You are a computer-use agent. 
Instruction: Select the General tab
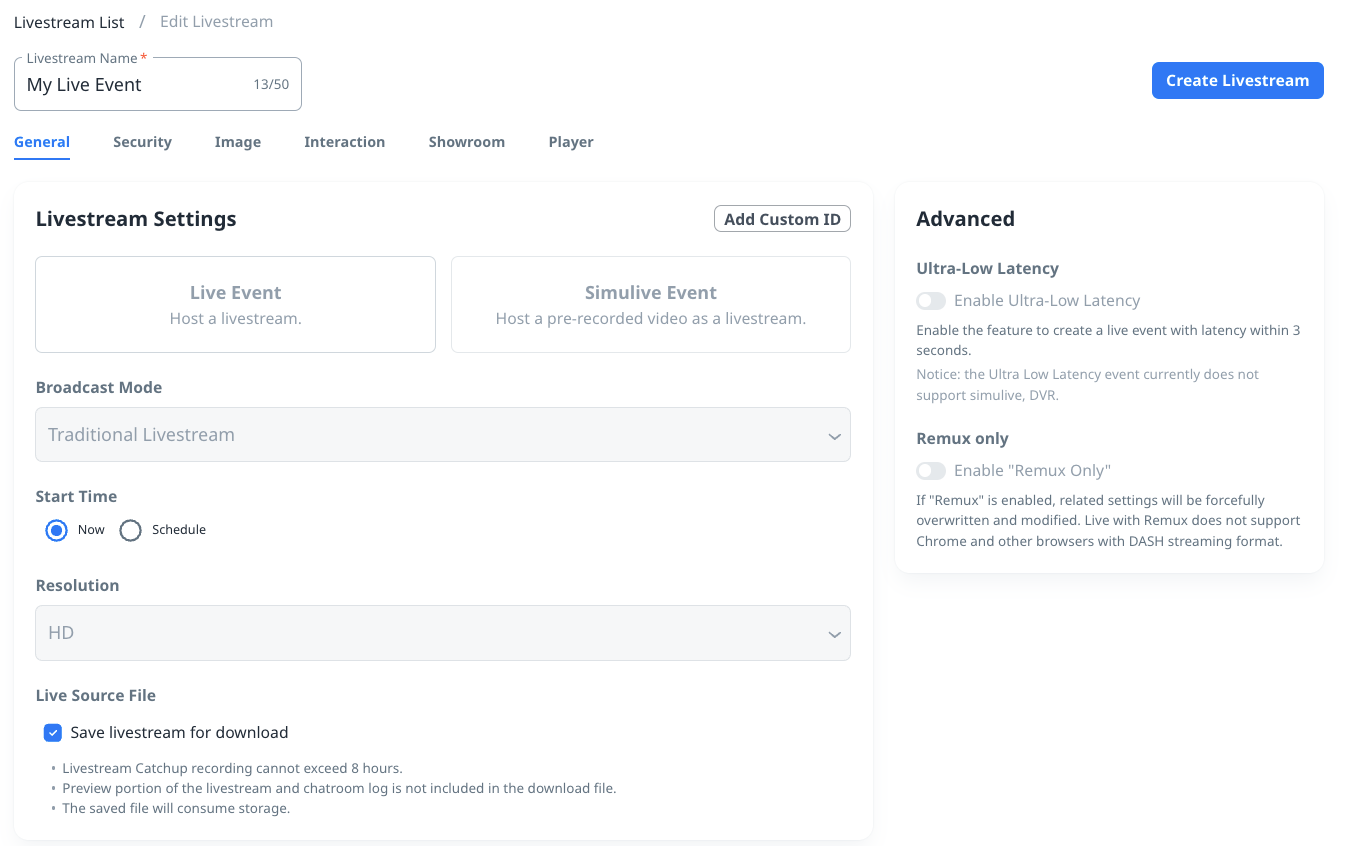[x=42, y=142]
